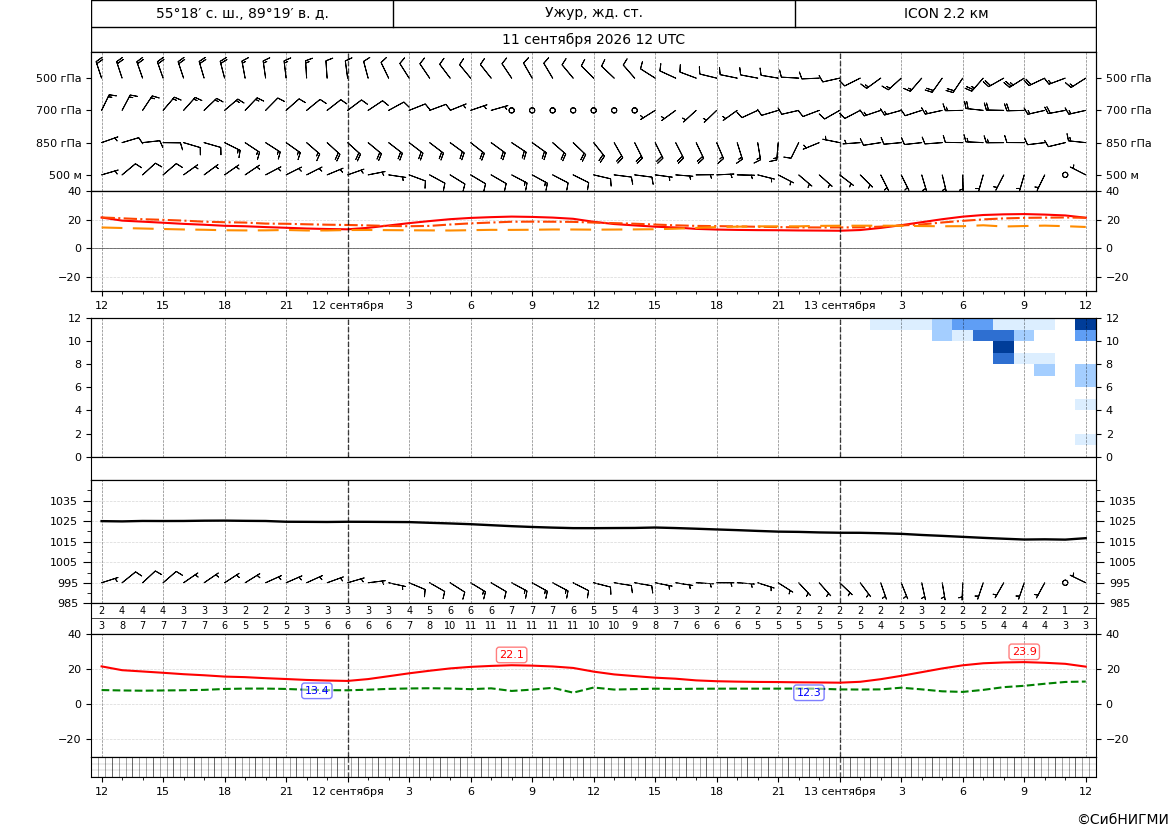
Task: Click the first calm circle at 700 гПа
Action: pyautogui.click(x=511, y=110)
